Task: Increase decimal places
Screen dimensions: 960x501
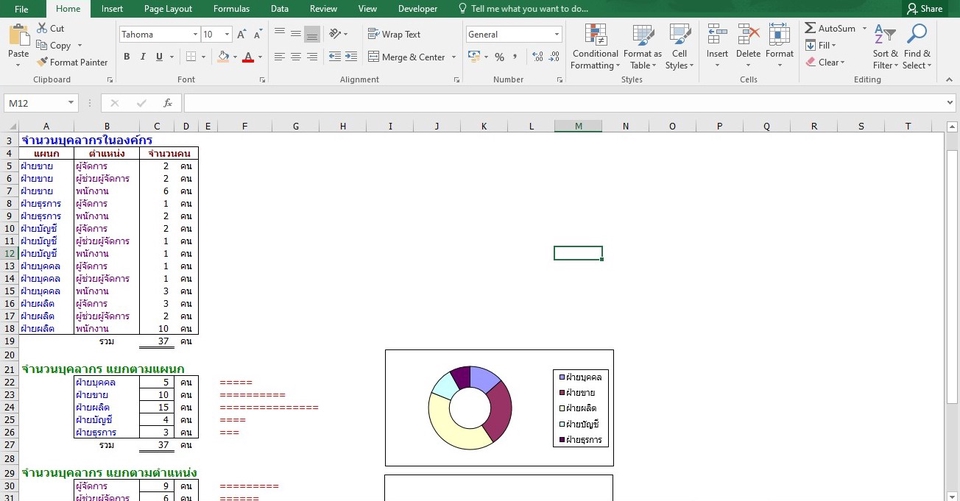Action: click(538, 57)
